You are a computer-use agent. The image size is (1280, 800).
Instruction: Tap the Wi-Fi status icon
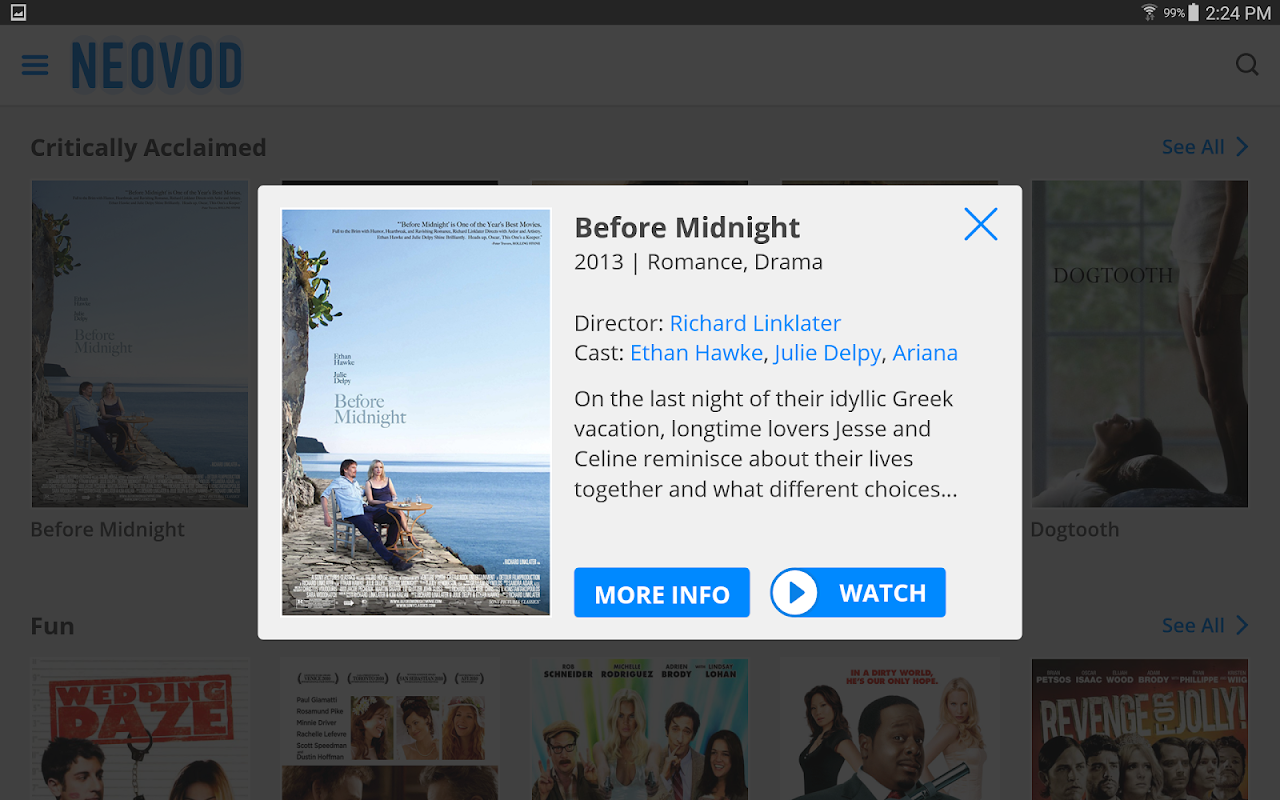coord(1149,13)
